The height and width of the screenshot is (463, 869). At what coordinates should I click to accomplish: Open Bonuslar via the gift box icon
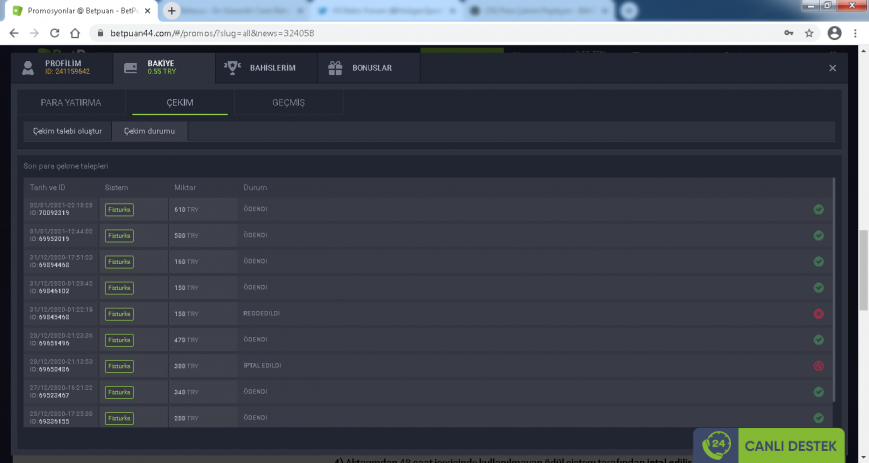click(335, 68)
